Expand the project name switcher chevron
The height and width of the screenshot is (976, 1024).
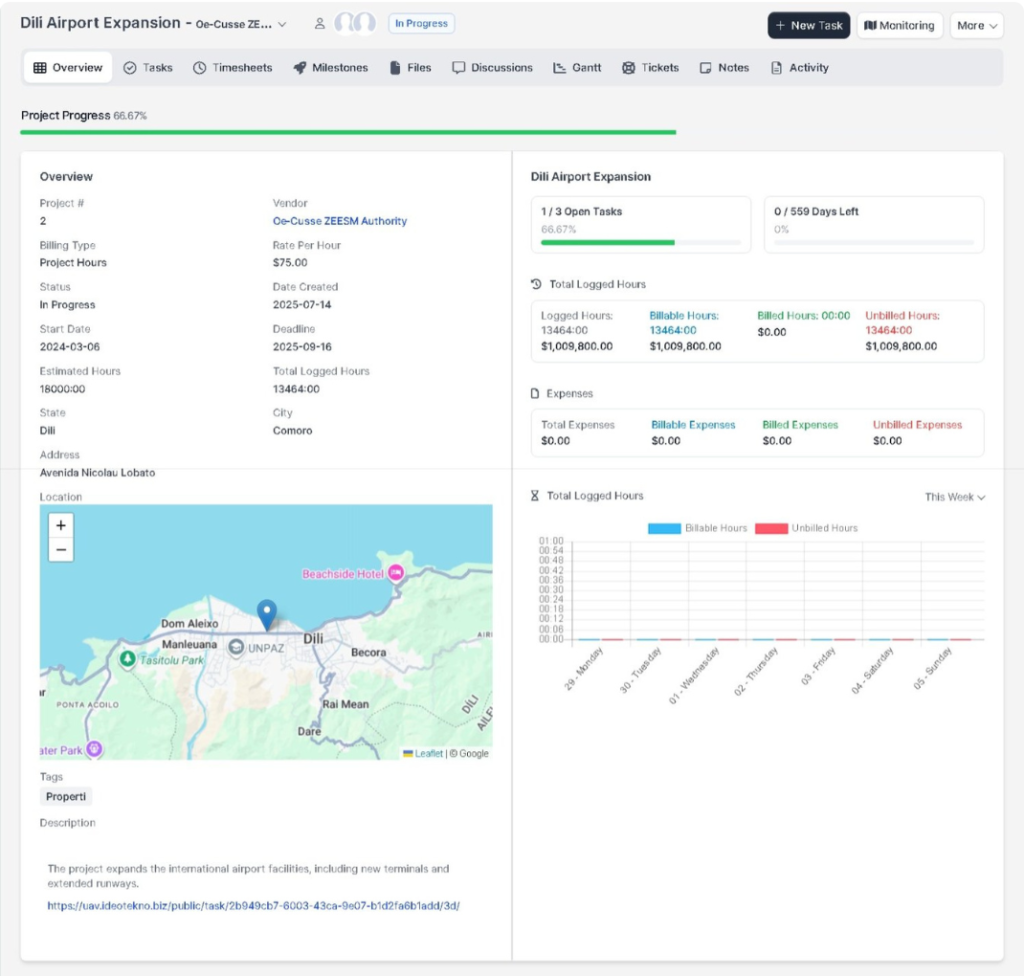(282, 25)
